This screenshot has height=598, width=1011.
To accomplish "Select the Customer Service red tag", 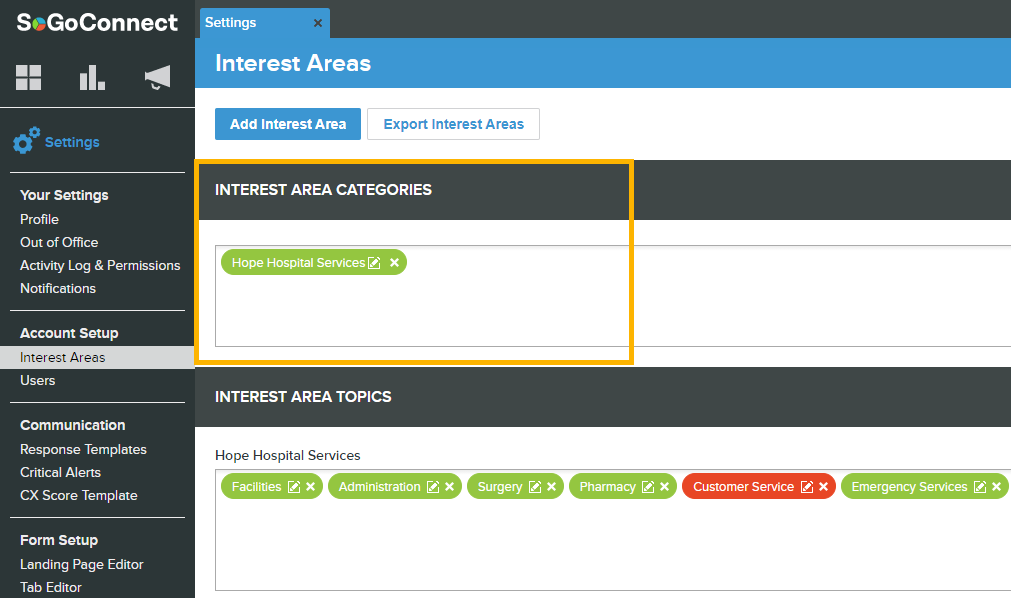I will [743, 487].
